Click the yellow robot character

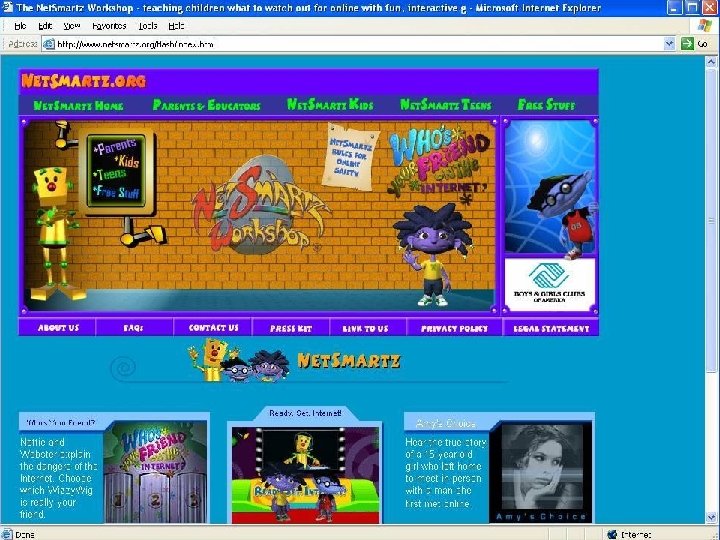[53, 232]
